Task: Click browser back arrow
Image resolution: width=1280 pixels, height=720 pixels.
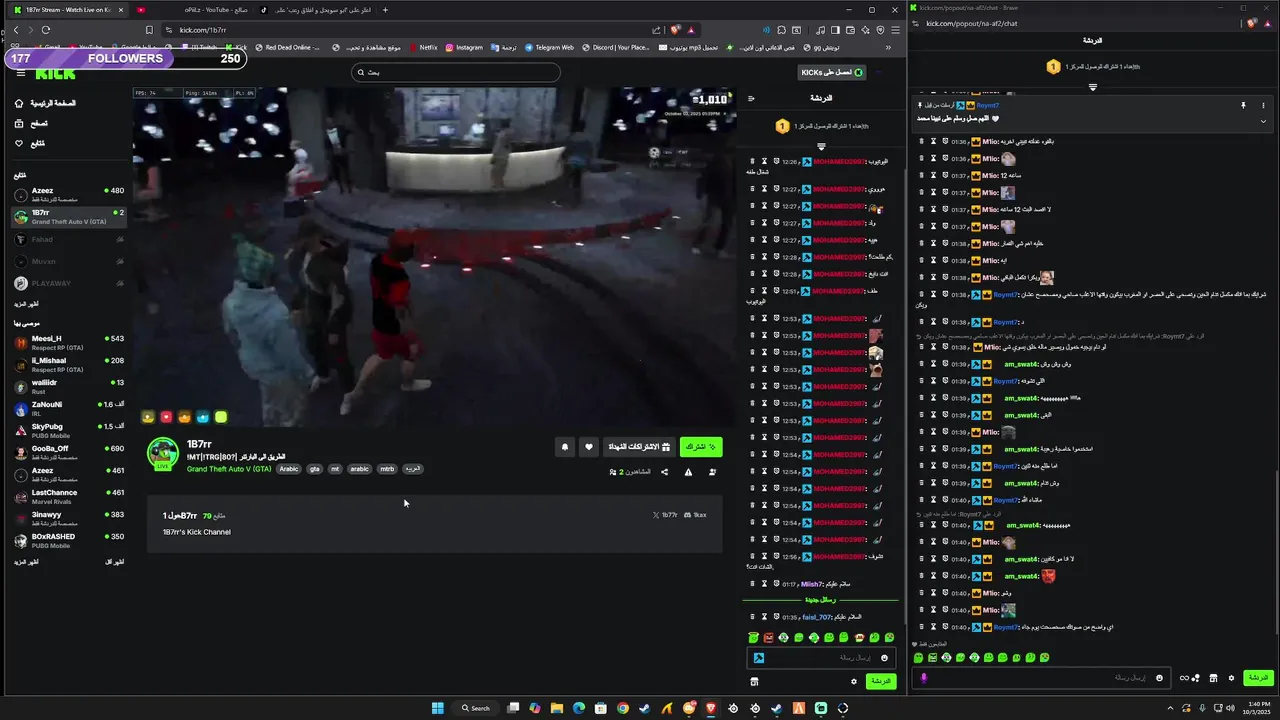Action: click(x=16, y=30)
